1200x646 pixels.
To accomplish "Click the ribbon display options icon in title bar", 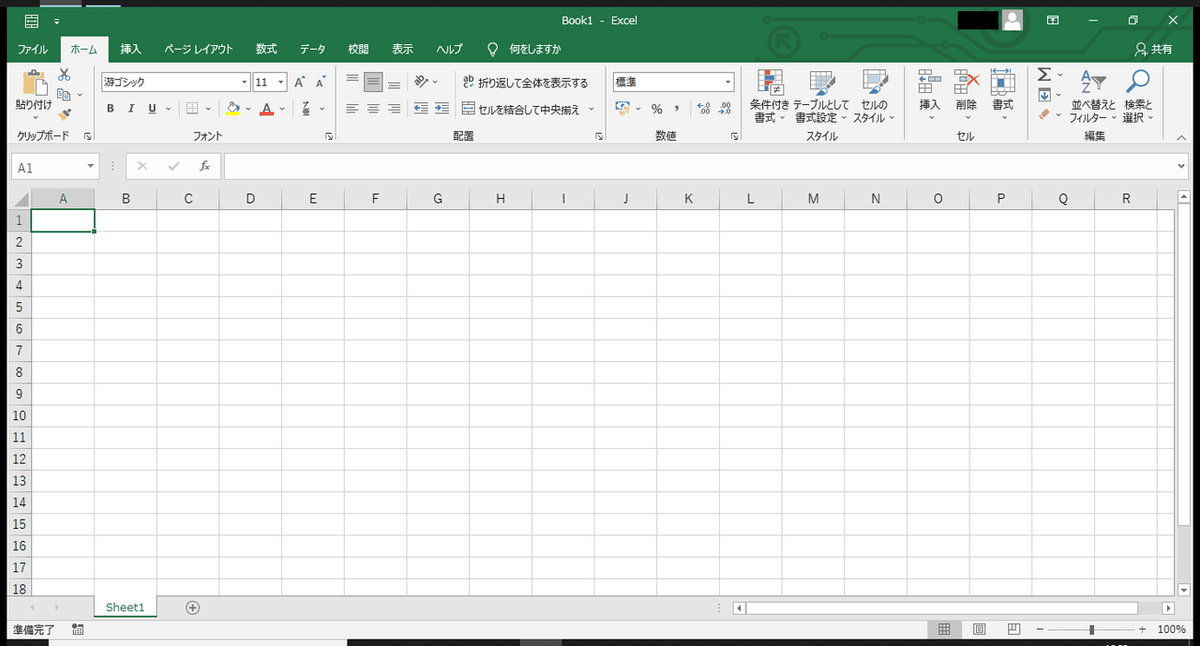I will point(1053,20).
